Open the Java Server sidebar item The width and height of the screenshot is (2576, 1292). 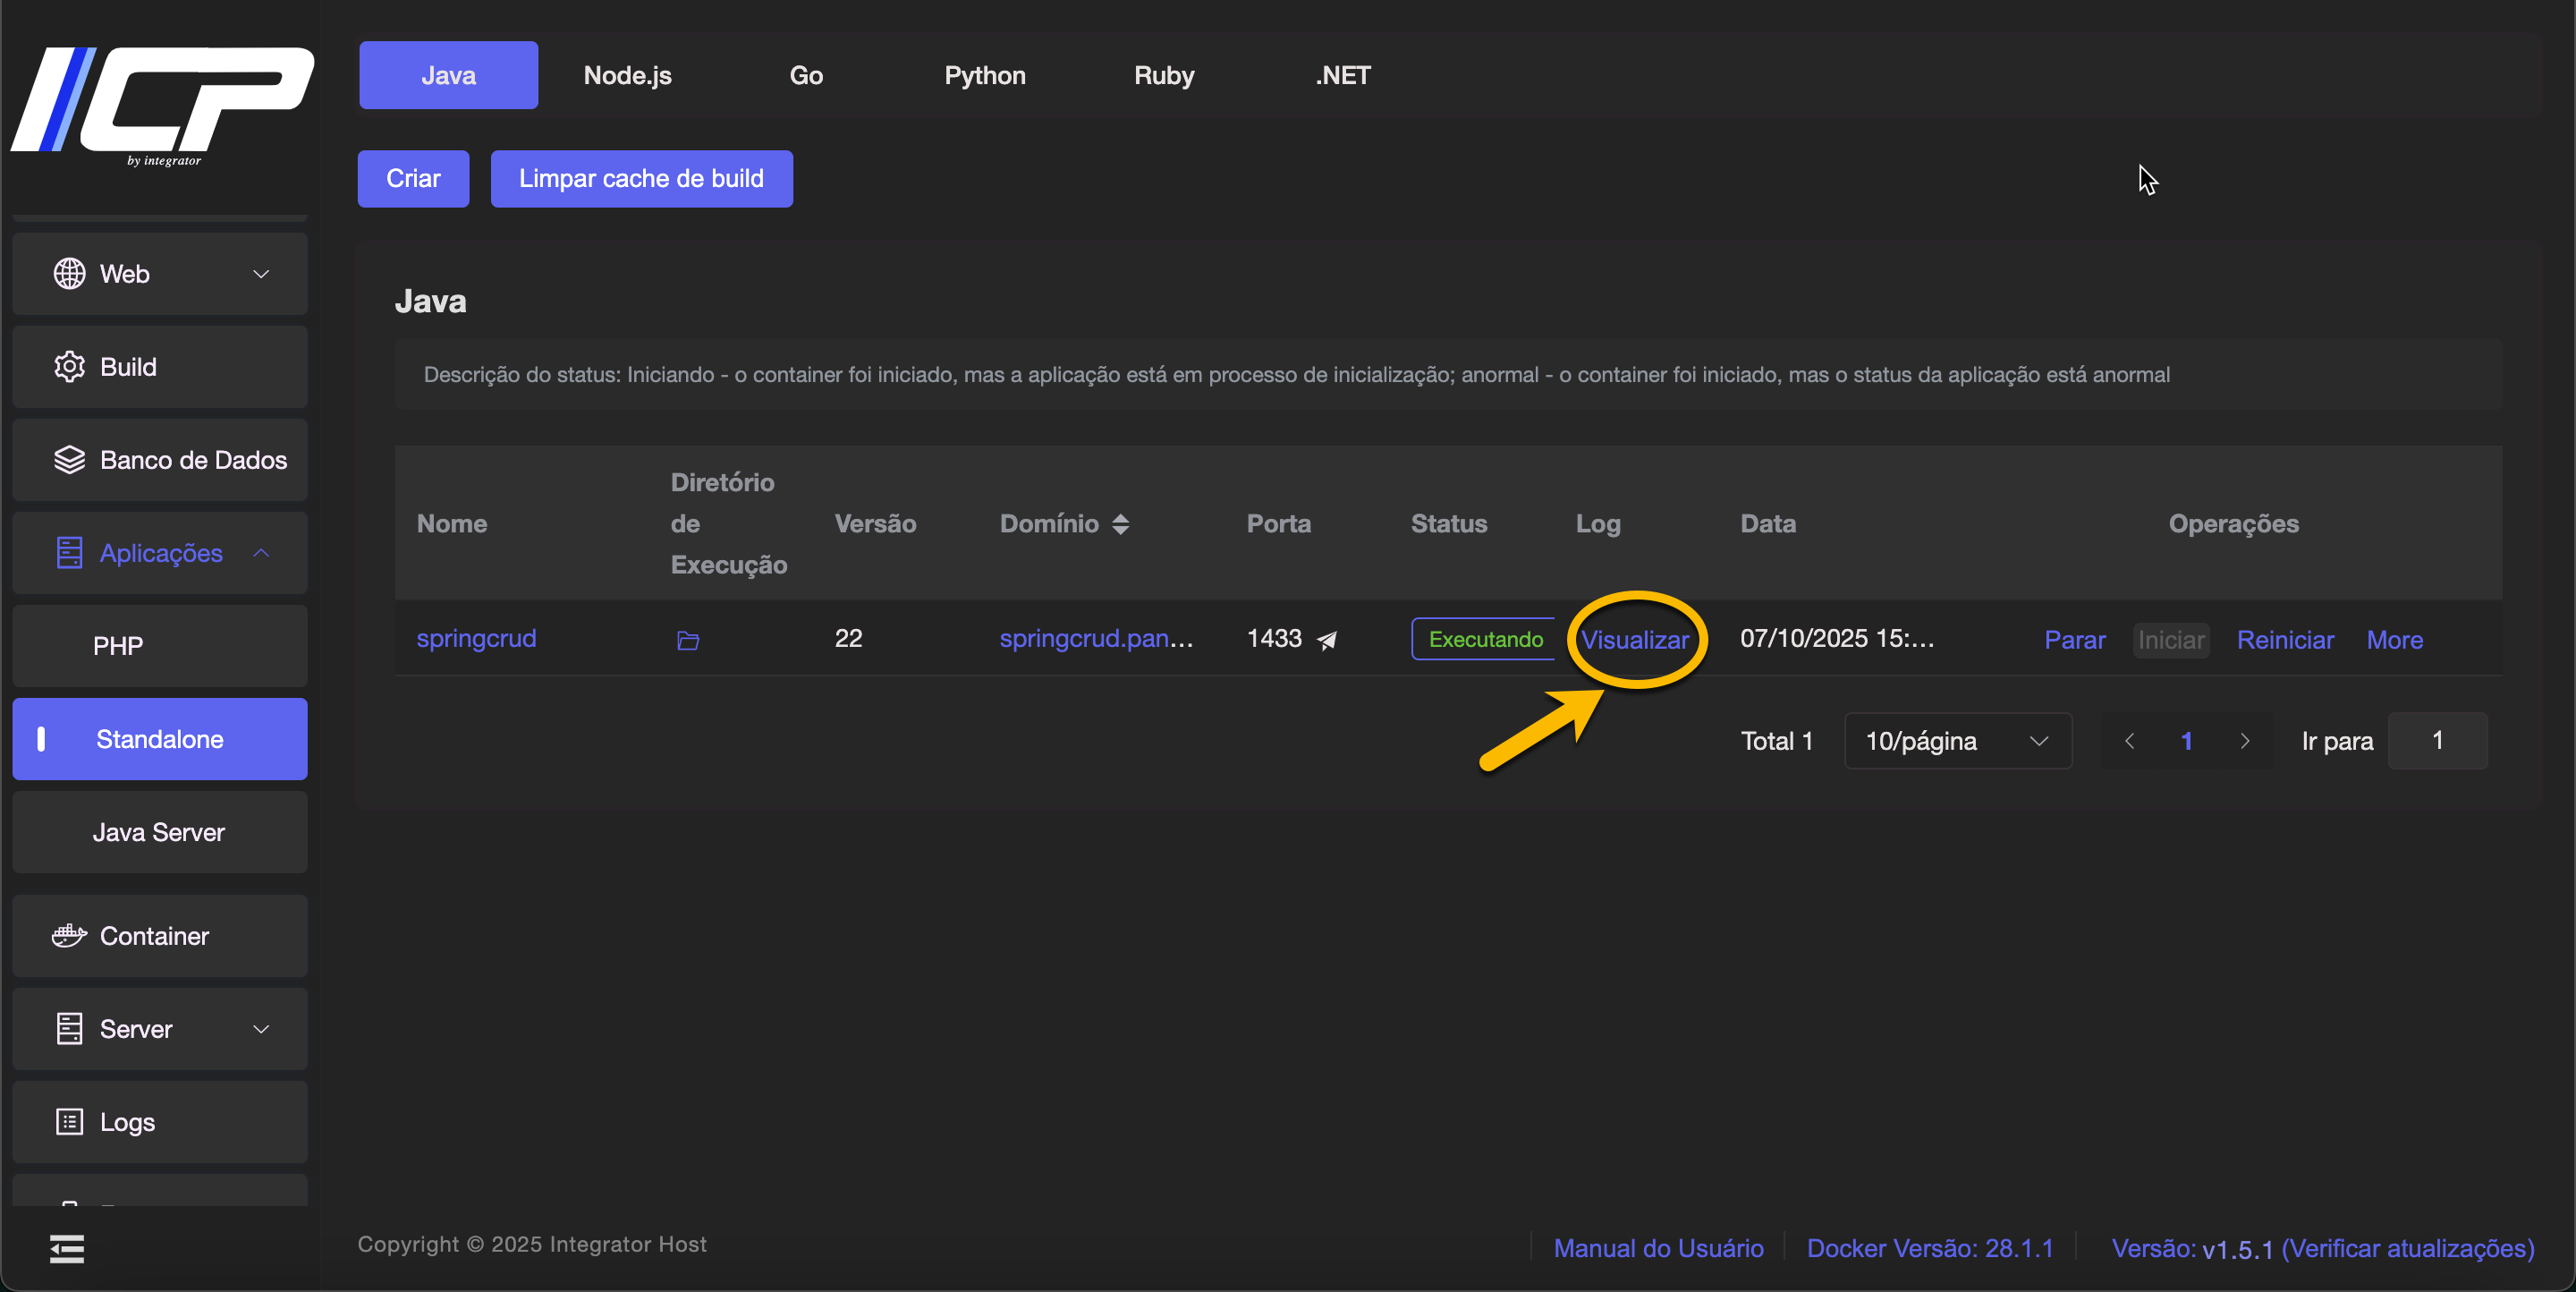[x=159, y=832]
